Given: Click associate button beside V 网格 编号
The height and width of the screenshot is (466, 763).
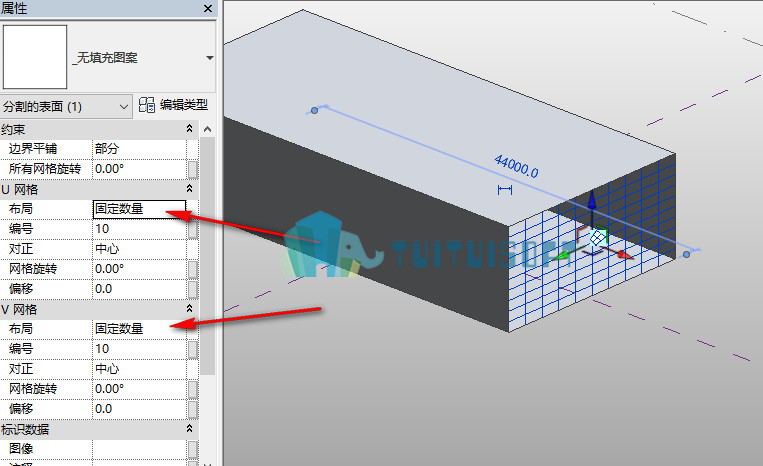Looking at the screenshot, I should coord(193,349).
